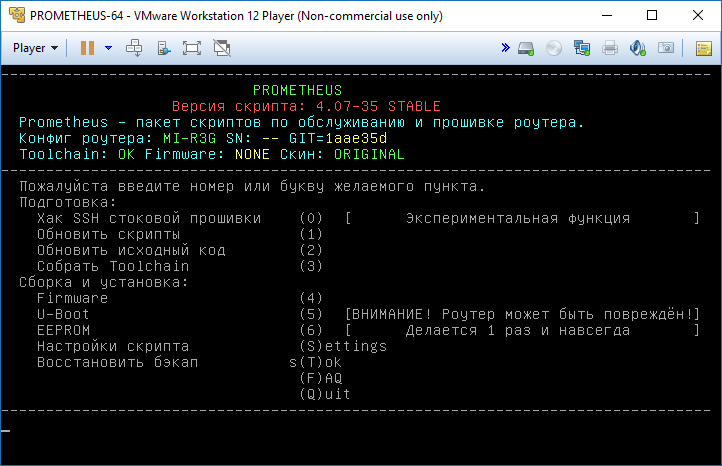Viewport: 722px width, 466px height.
Task: Click the 'Firmware' (4) menu row
Action: pyautogui.click(x=180, y=298)
